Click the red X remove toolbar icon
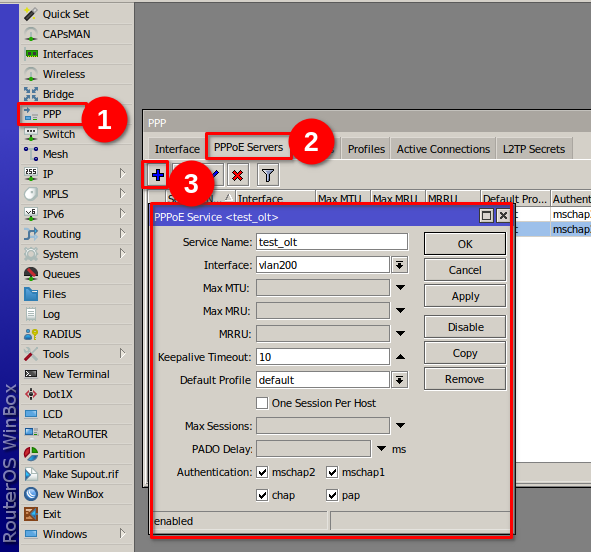Screen dimensions: 591x552 pos(237,175)
